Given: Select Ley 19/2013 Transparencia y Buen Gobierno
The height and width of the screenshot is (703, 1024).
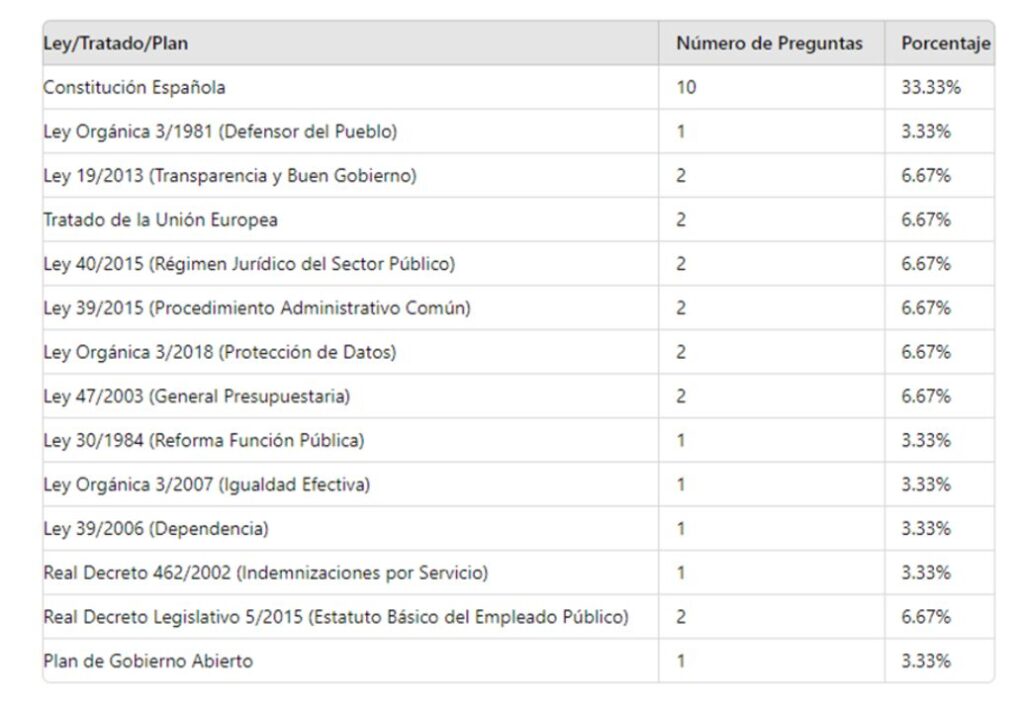Looking at the screenshot, I should coord(230,176).
